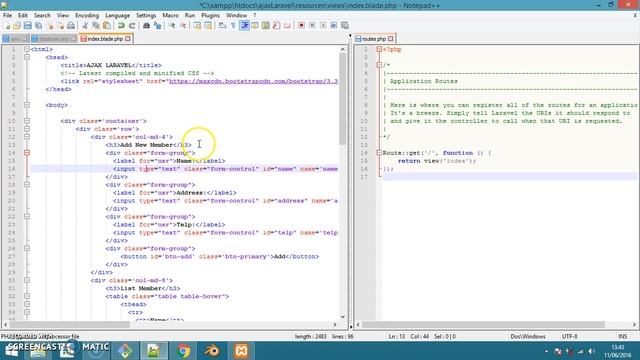640x360 pixels.
Task: Open the Document Map toolbar icon
Action: (x=266, y=26)
